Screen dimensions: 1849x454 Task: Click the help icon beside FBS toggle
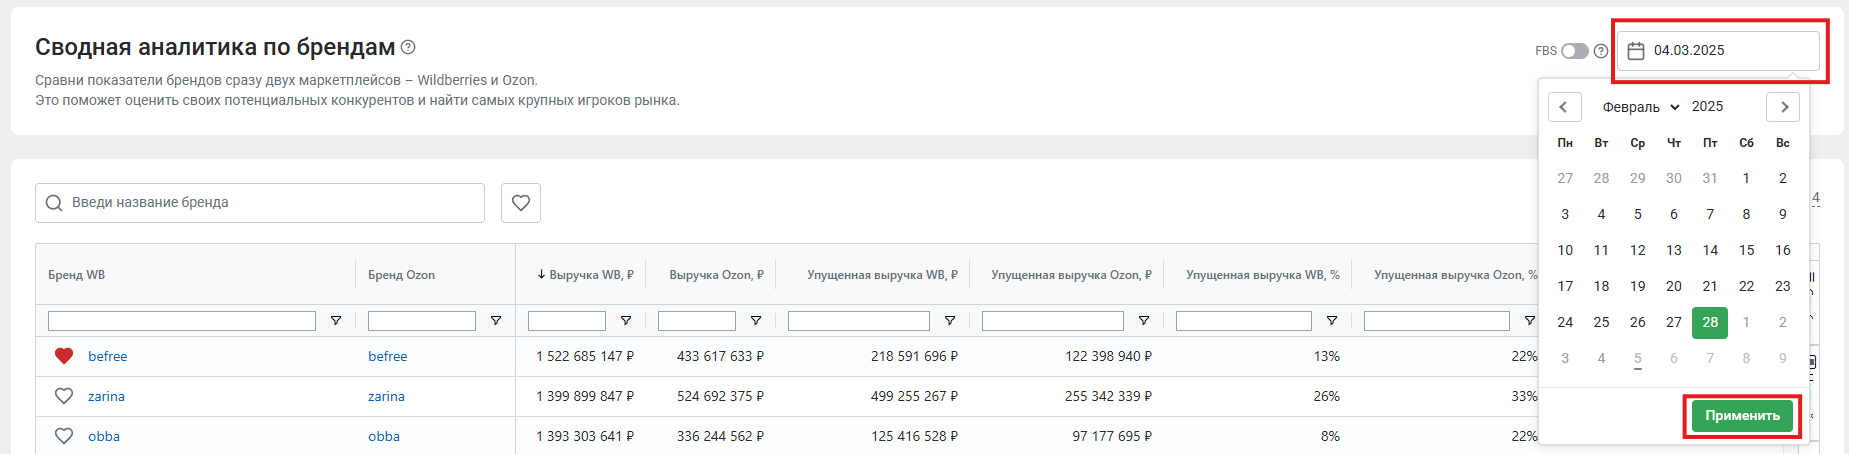click(x=1601, y=51)
